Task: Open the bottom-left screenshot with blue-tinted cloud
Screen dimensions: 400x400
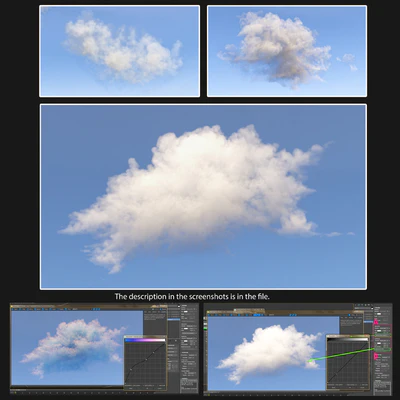Action: (104, 348)
